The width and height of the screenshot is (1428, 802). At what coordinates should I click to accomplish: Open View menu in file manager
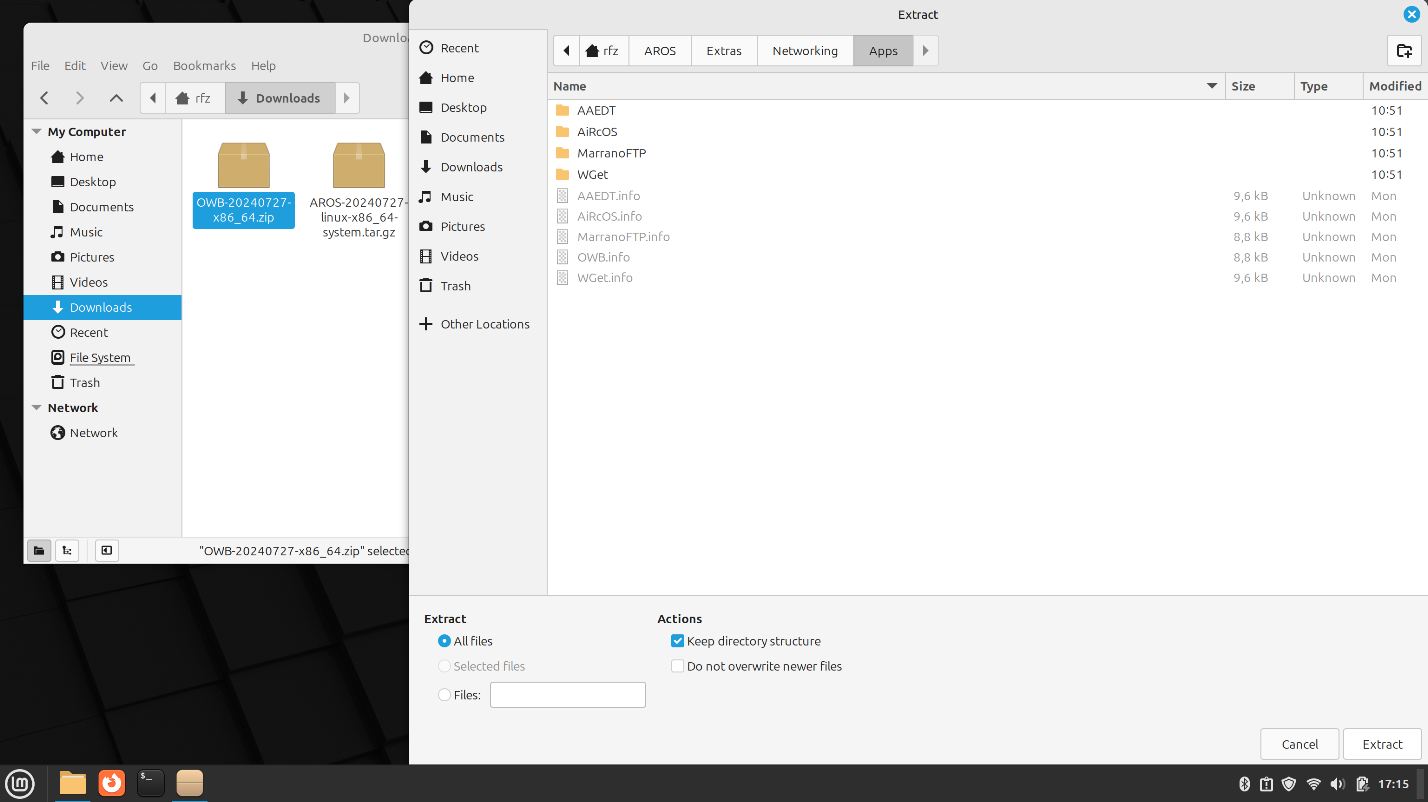(x=114, y=66)
